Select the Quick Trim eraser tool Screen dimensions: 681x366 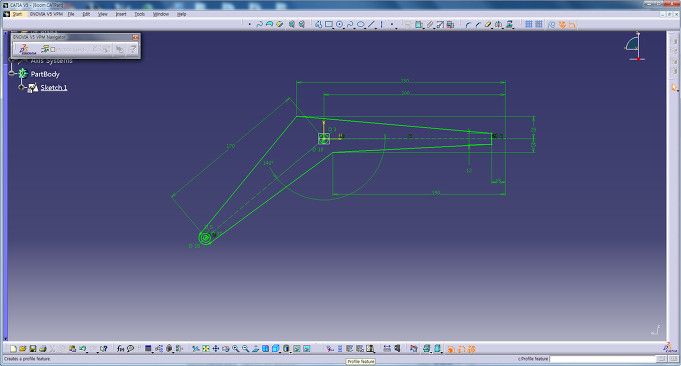[488, 25]
